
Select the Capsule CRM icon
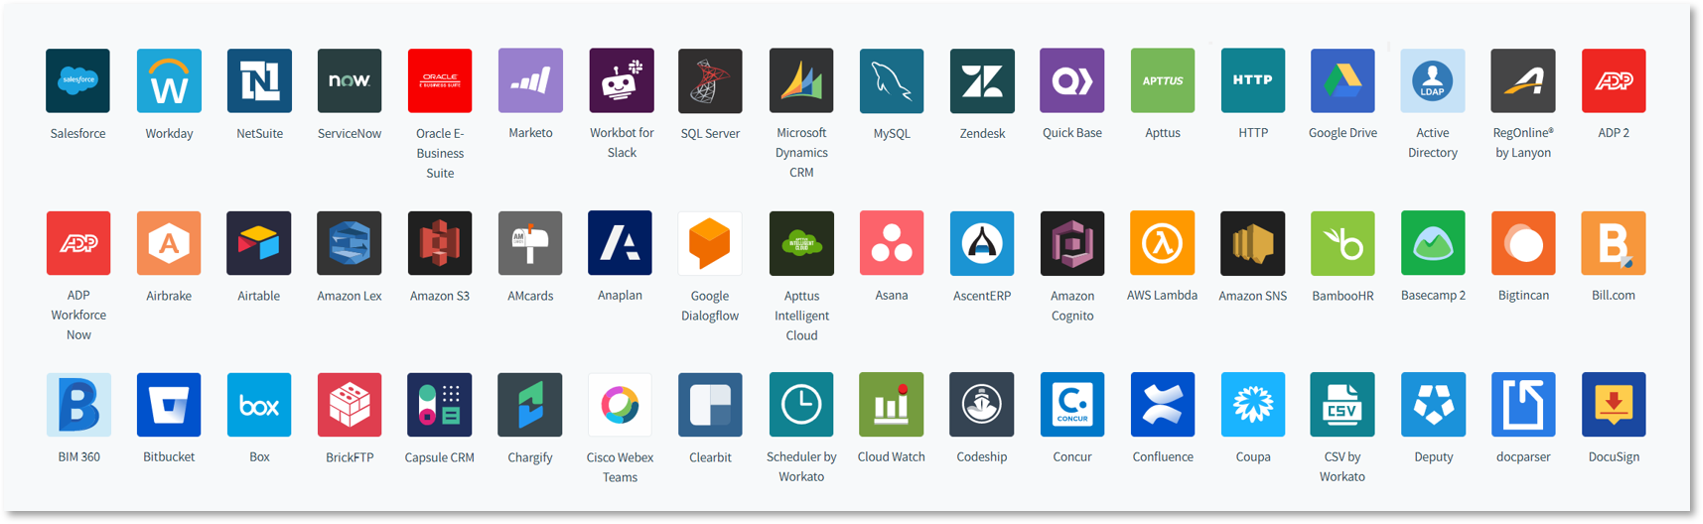point(440,405)
